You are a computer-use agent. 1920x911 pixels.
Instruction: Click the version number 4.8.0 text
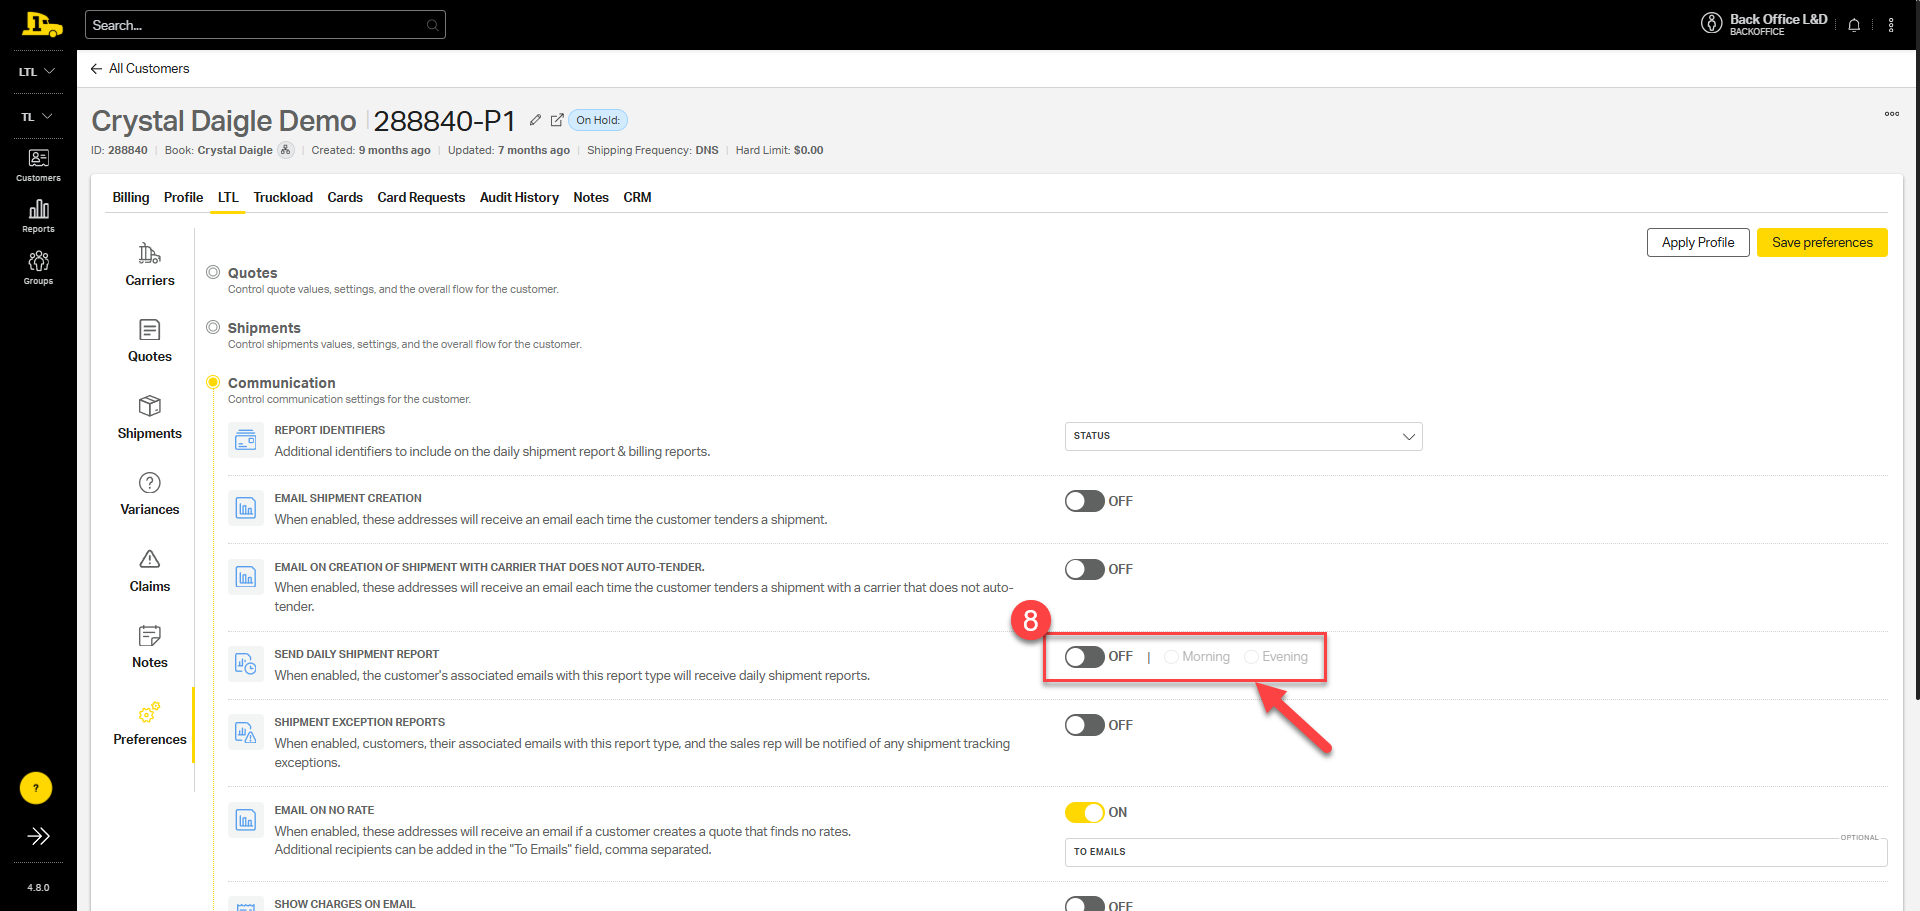tap(38, 888)
